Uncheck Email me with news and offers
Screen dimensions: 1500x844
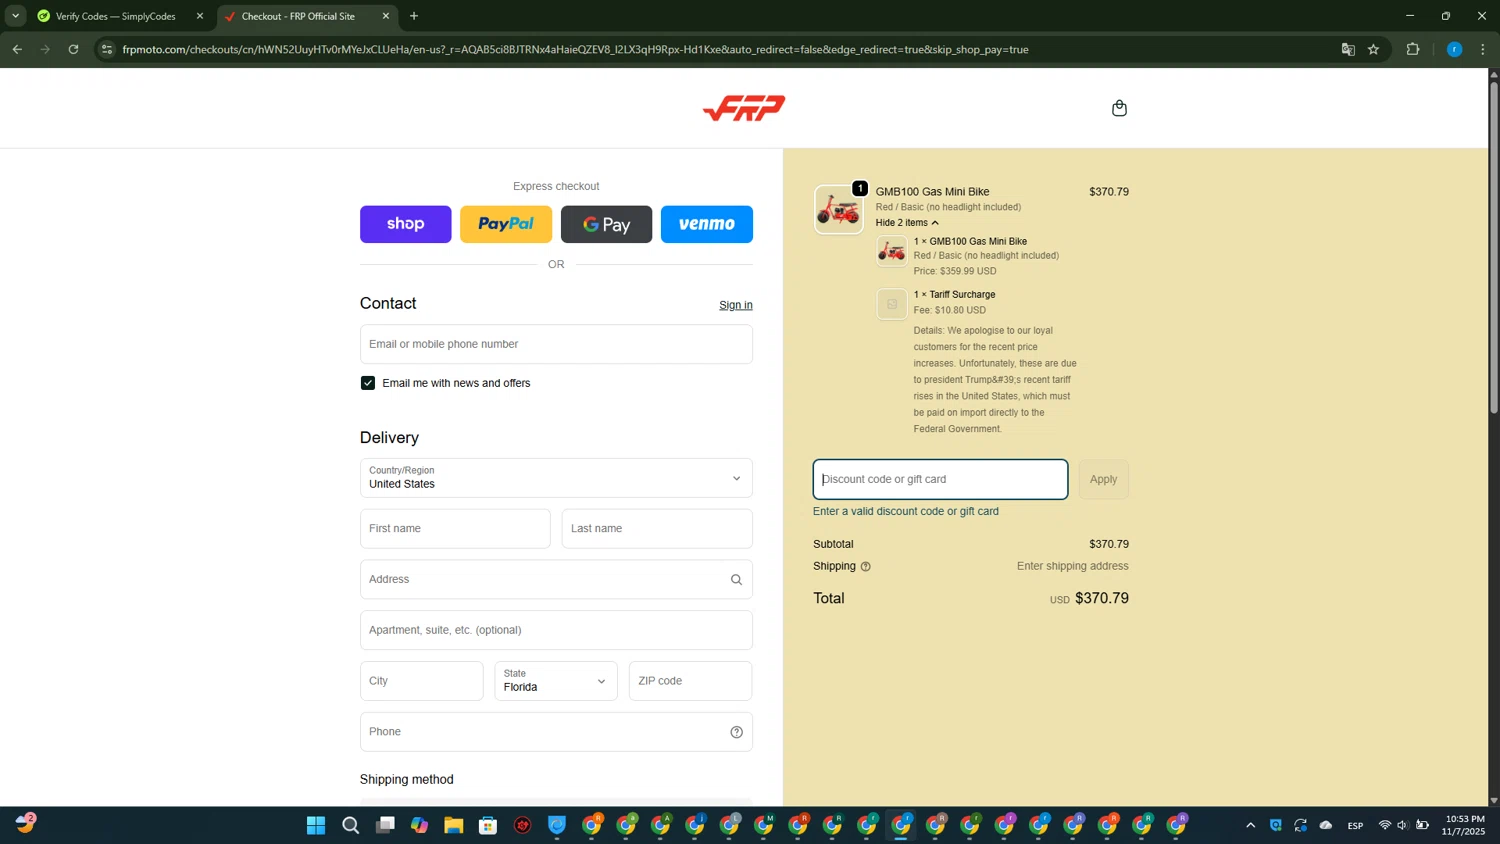(368, 383)
